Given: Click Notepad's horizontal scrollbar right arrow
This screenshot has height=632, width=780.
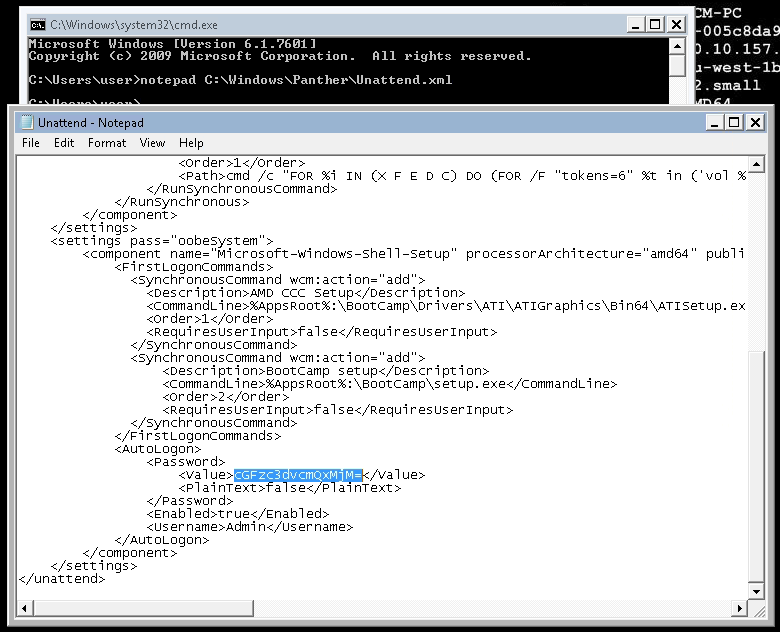Looking at the screenshot, I should 739,606.
